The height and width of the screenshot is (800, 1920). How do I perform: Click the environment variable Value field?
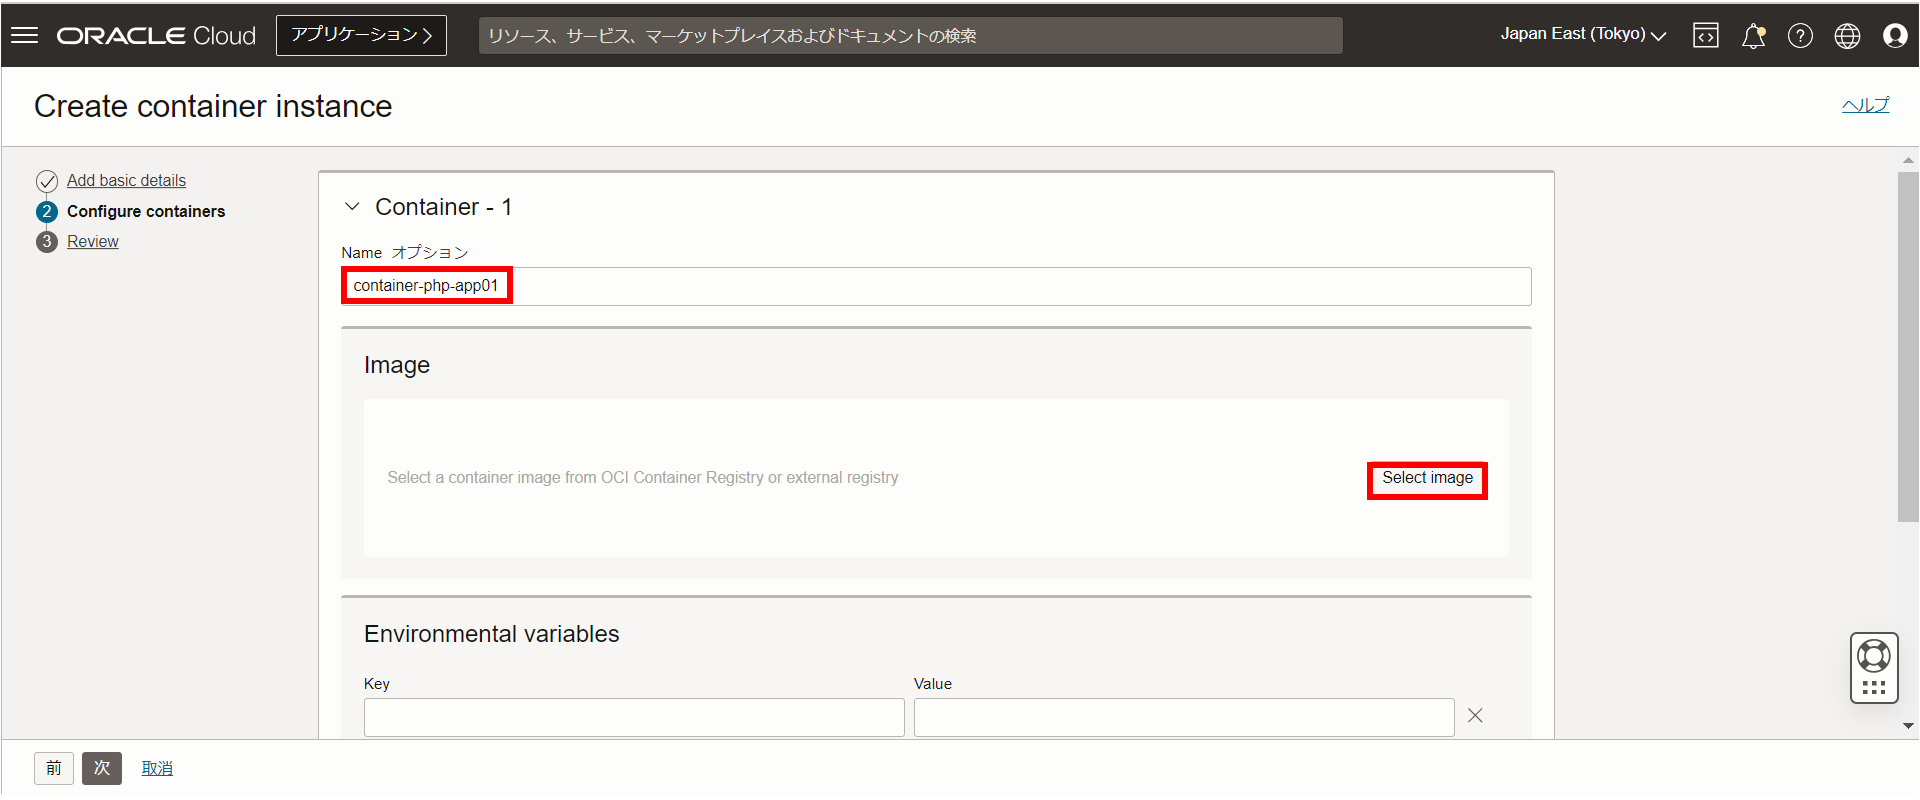(x=1184, y=717)
